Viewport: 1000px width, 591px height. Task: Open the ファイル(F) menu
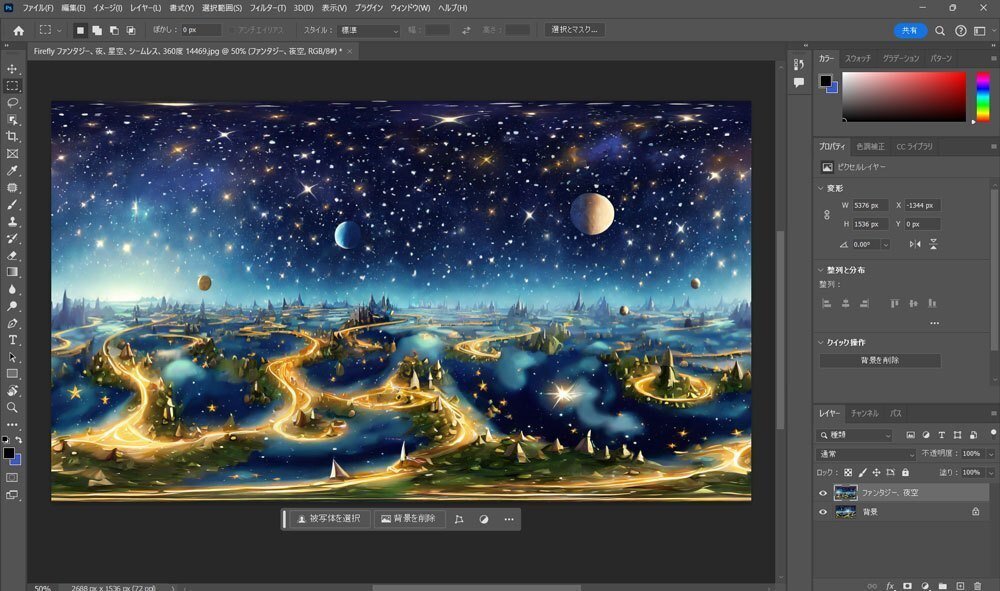[38, 8]
